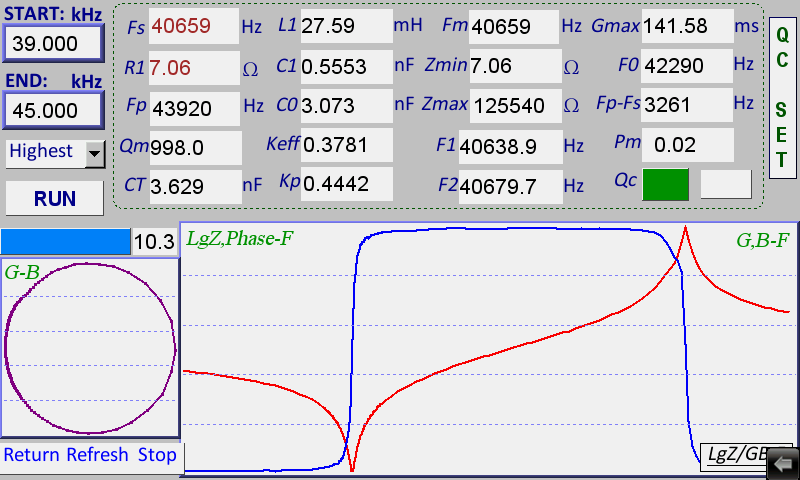
Task: Click the Return link
Action: pyautogui.click(x=32, y=455)
